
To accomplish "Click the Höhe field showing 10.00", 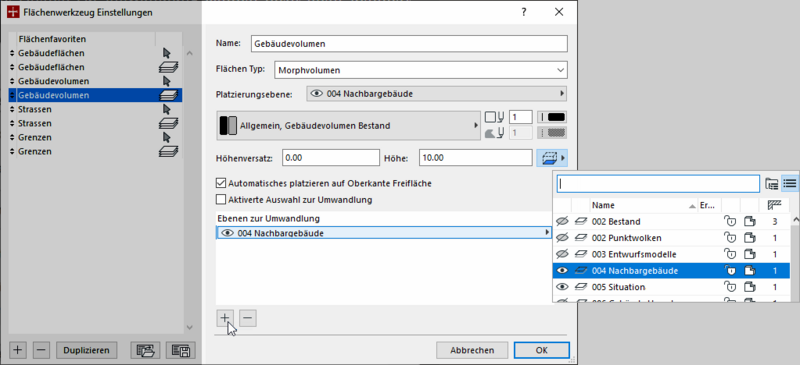I will [476, 158].
